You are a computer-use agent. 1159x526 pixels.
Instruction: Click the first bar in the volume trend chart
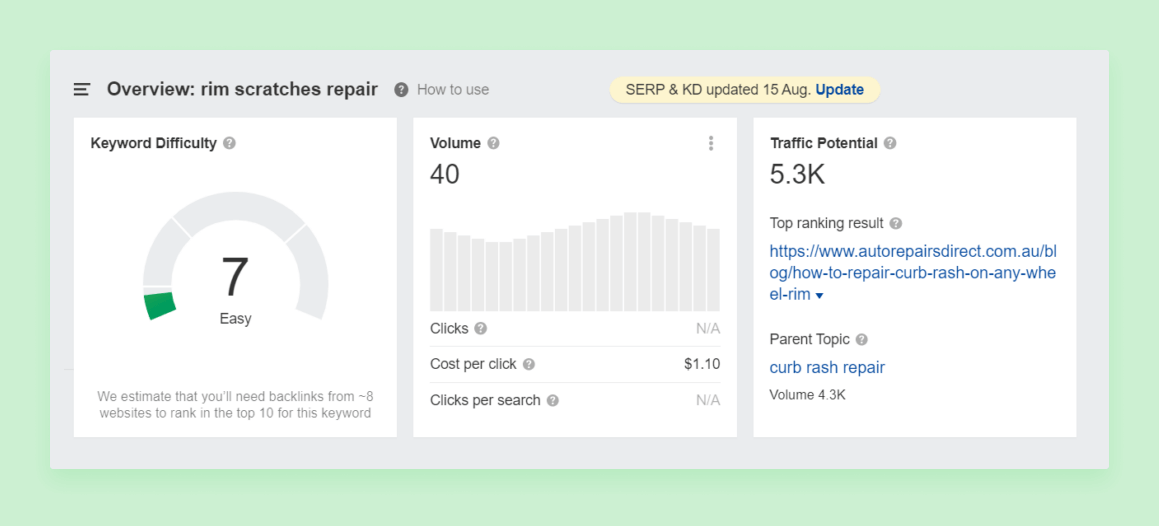[x=436, y=270]
